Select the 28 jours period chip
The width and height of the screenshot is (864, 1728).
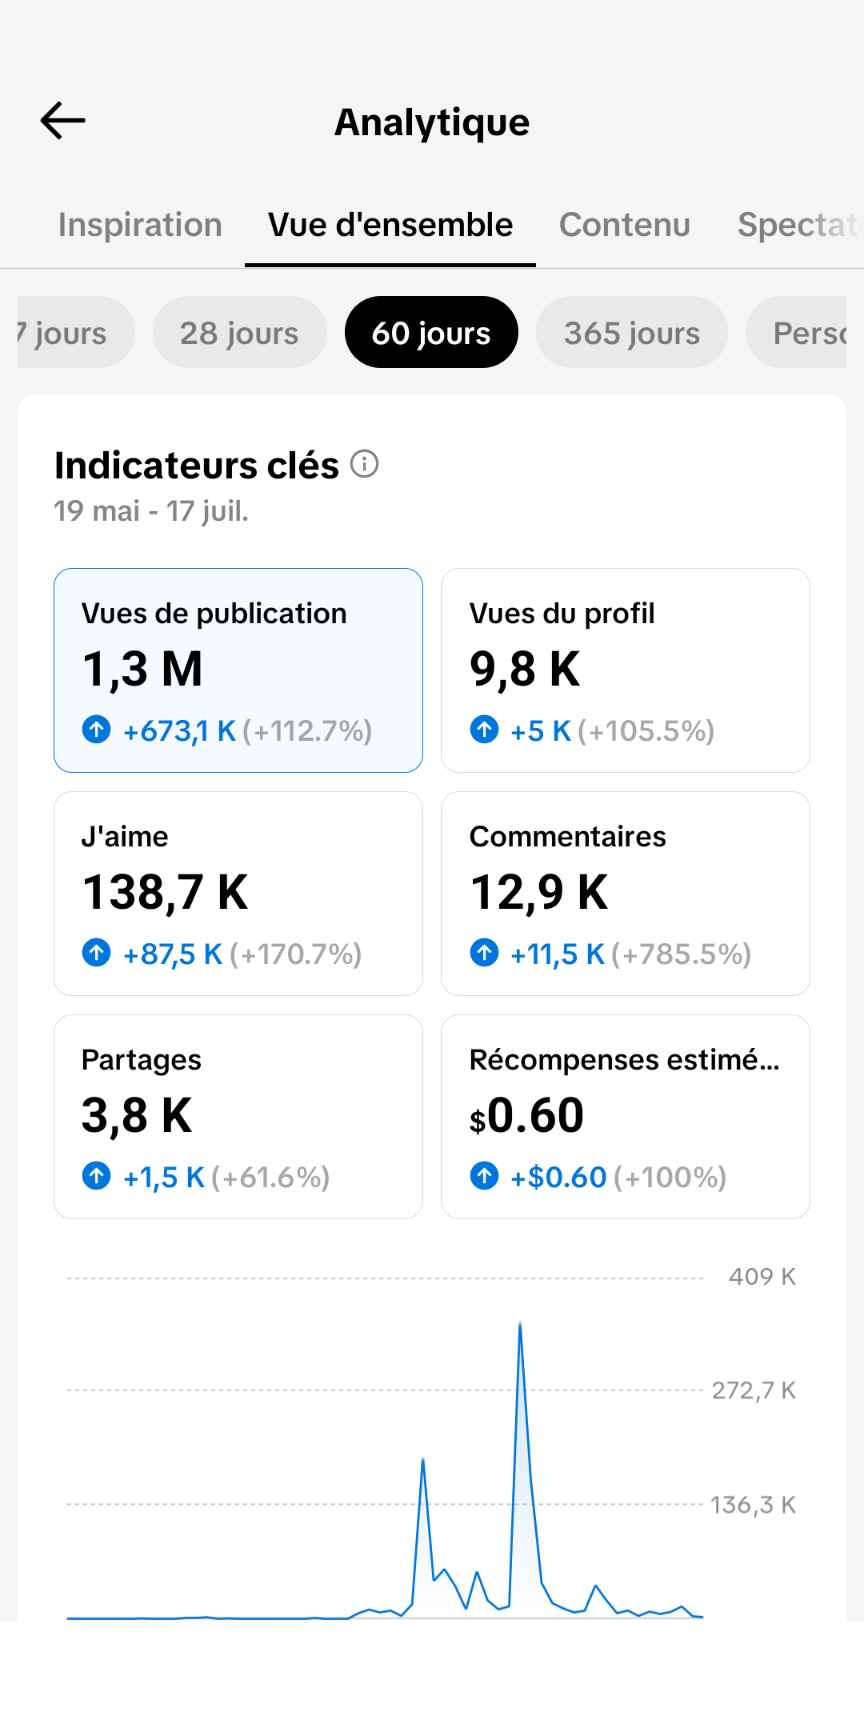pyautogui.click(x=240, y=332)
